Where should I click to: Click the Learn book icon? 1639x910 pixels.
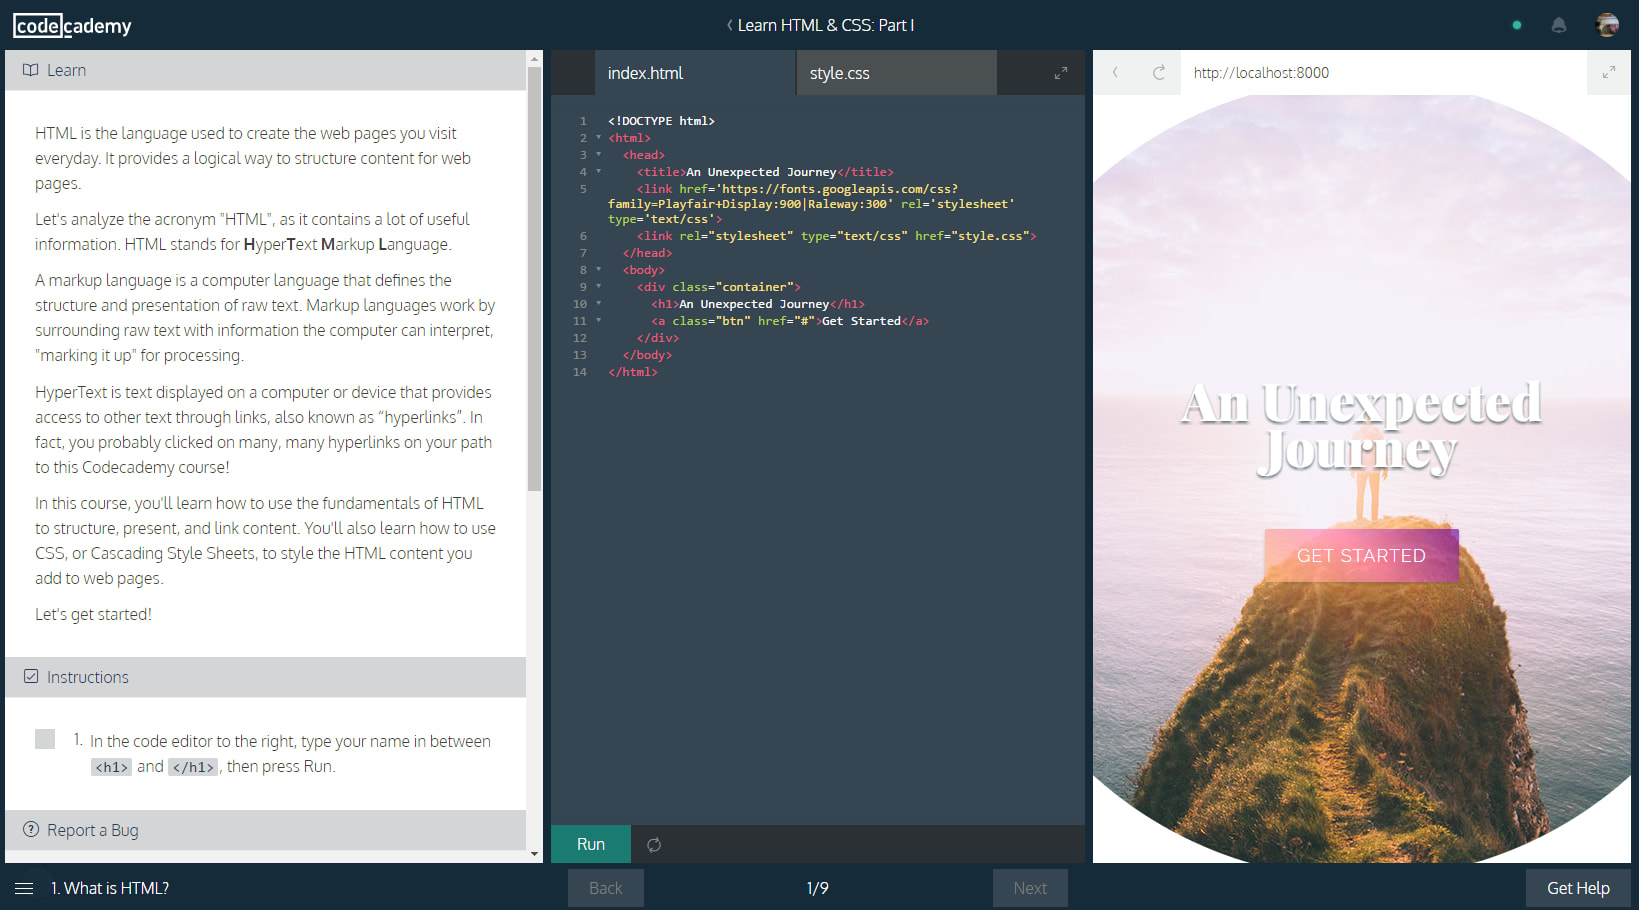coord(31,70)
